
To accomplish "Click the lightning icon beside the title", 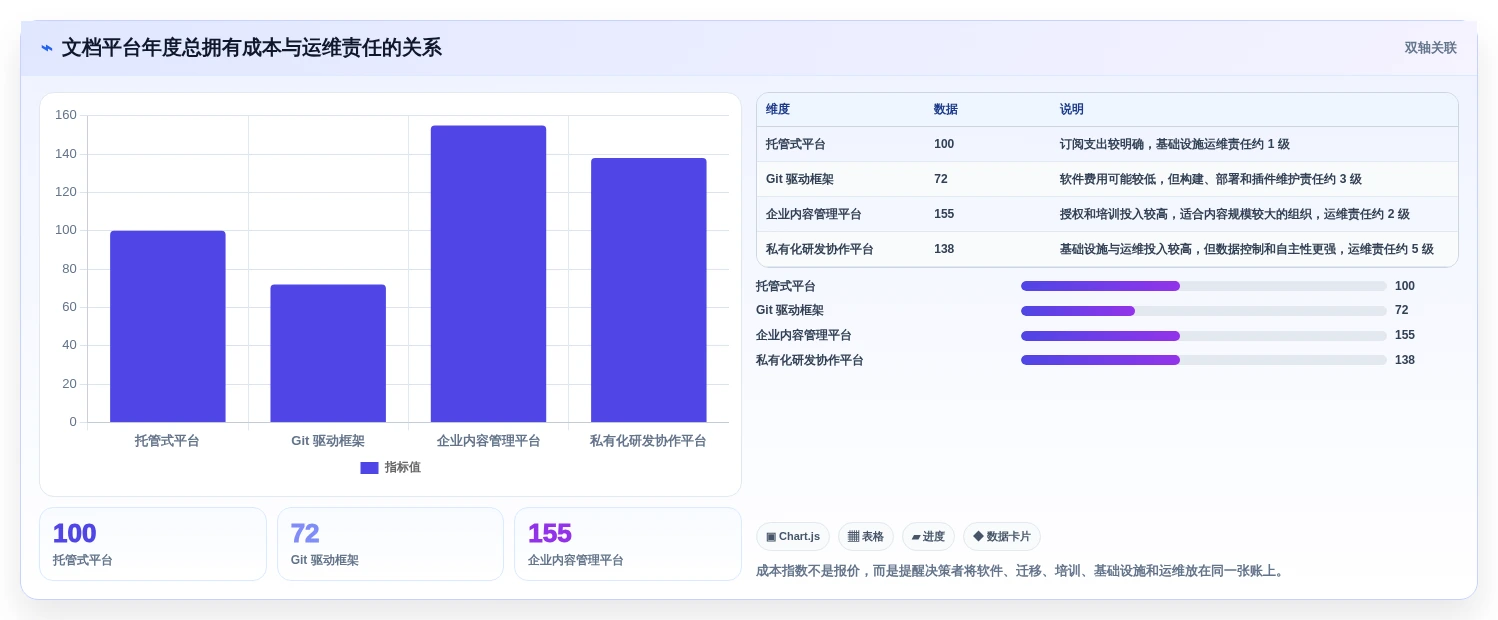I will (x=47, y=48).
